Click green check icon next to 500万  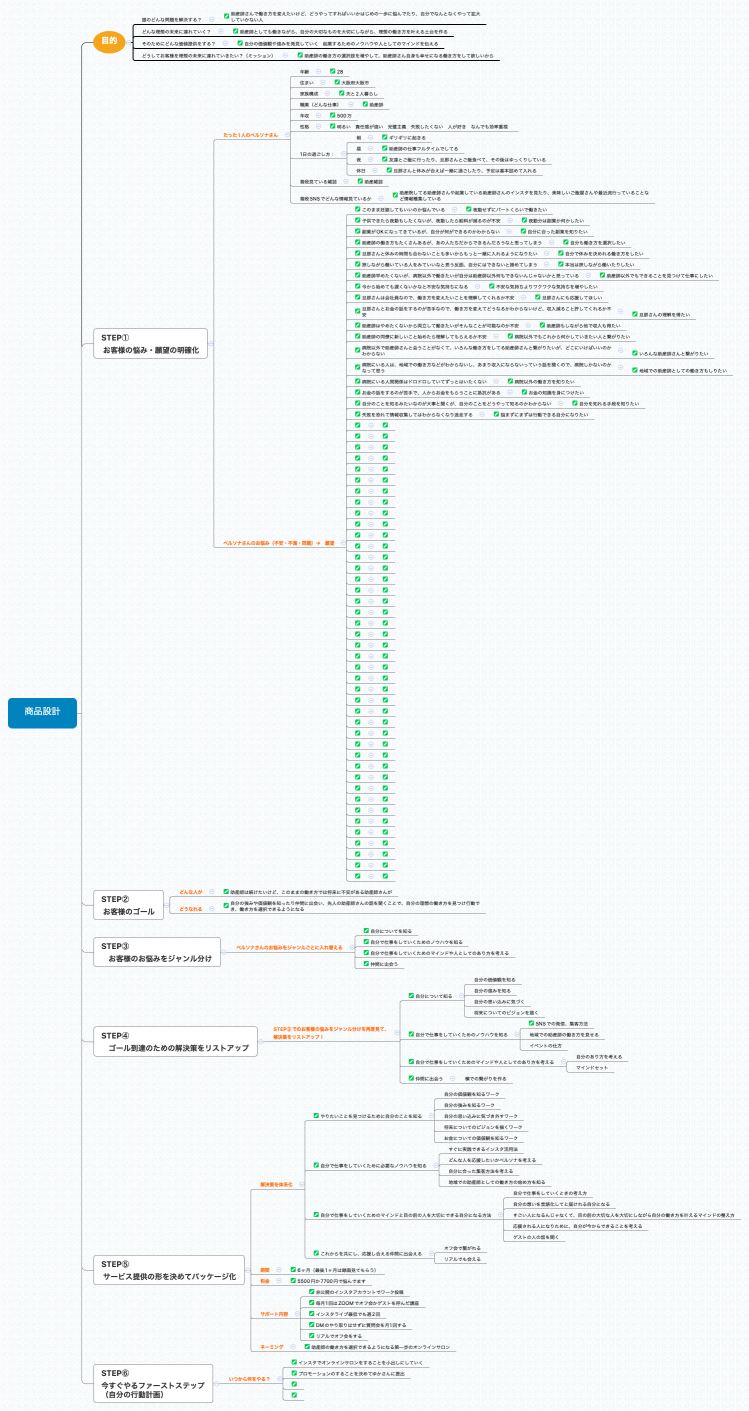(x=331, y=116)
